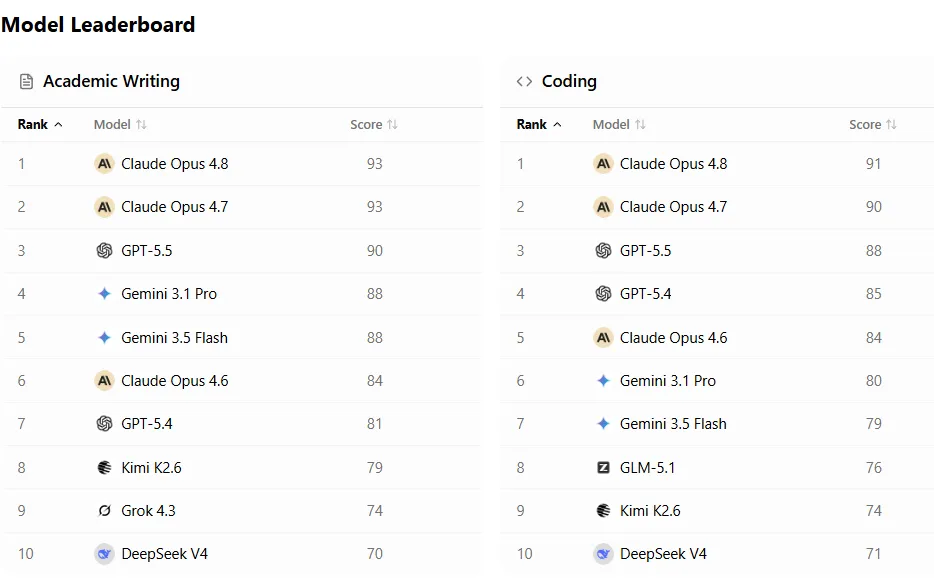The height and width of the screenshot is (583, 934).
Task: Click the Academic Writing document icon
Action: click(26, 82)
